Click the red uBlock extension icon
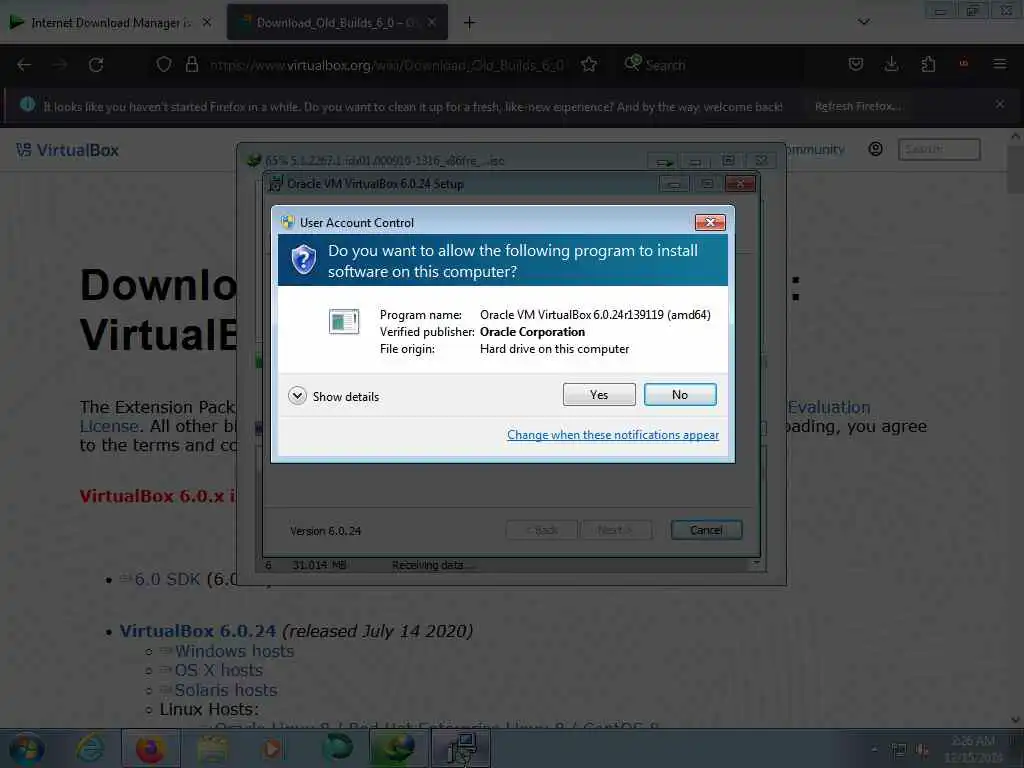The image size is (1024, 768). point(963,64)
